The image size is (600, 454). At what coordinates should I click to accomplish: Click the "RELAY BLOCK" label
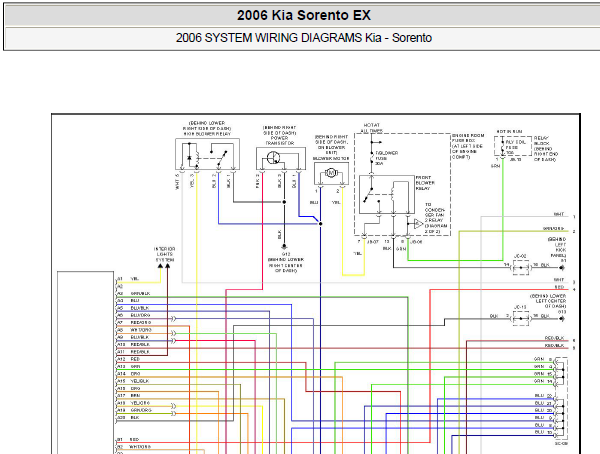point(541,141)
